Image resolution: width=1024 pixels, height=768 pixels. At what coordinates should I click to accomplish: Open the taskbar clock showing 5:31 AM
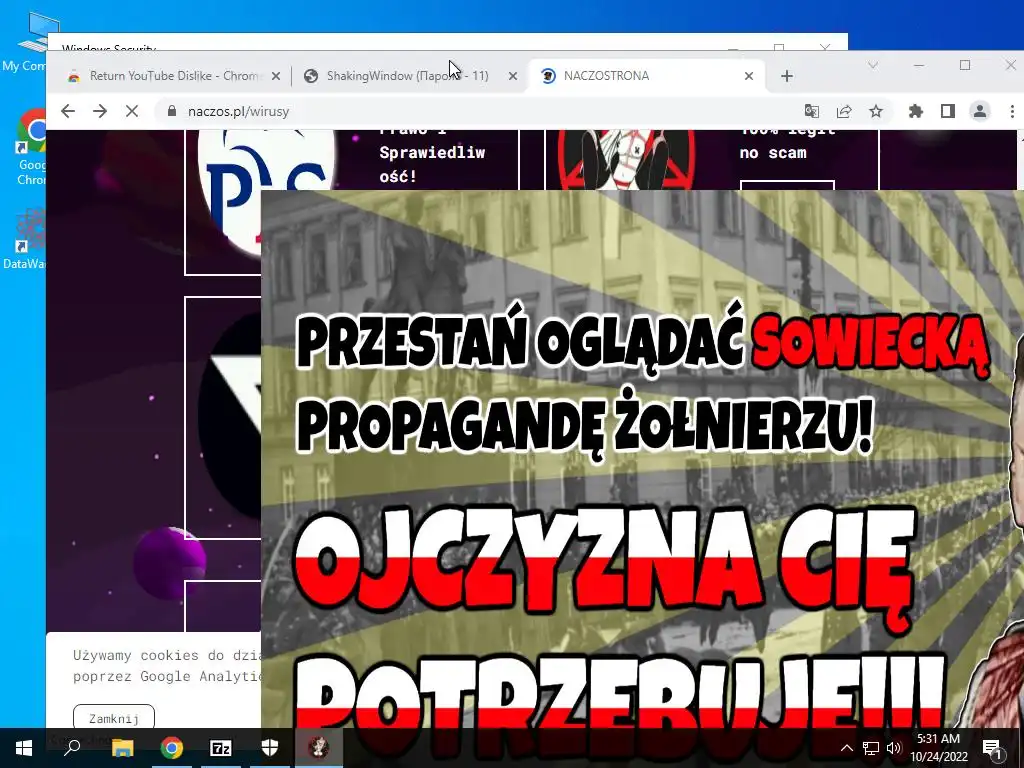pyautogui.click(x=938, y=748)
